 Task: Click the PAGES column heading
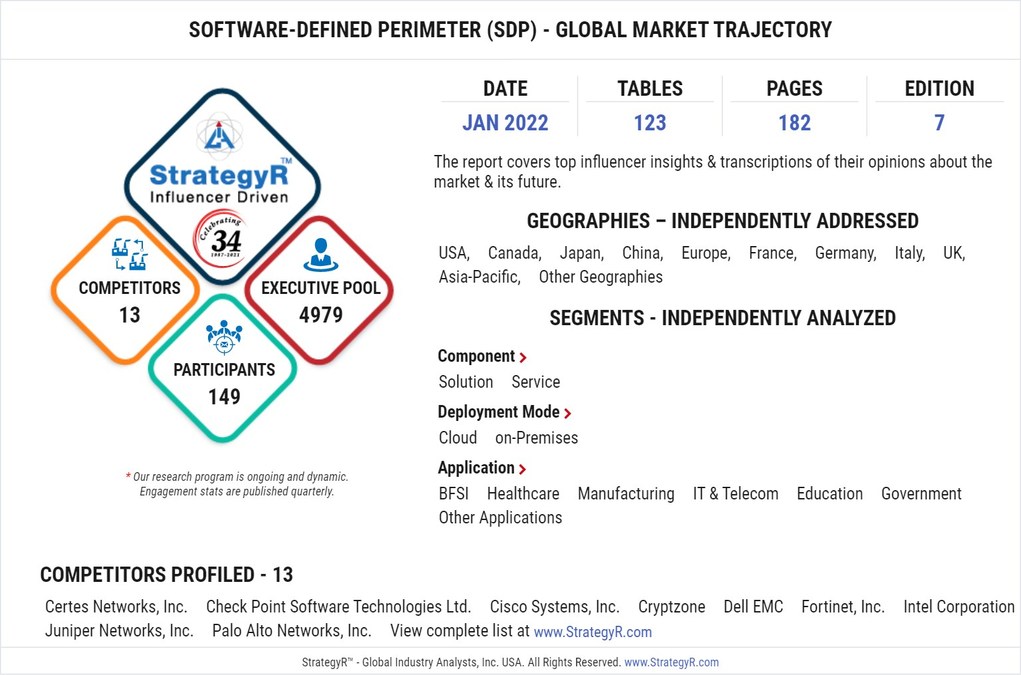click(794, 89)
